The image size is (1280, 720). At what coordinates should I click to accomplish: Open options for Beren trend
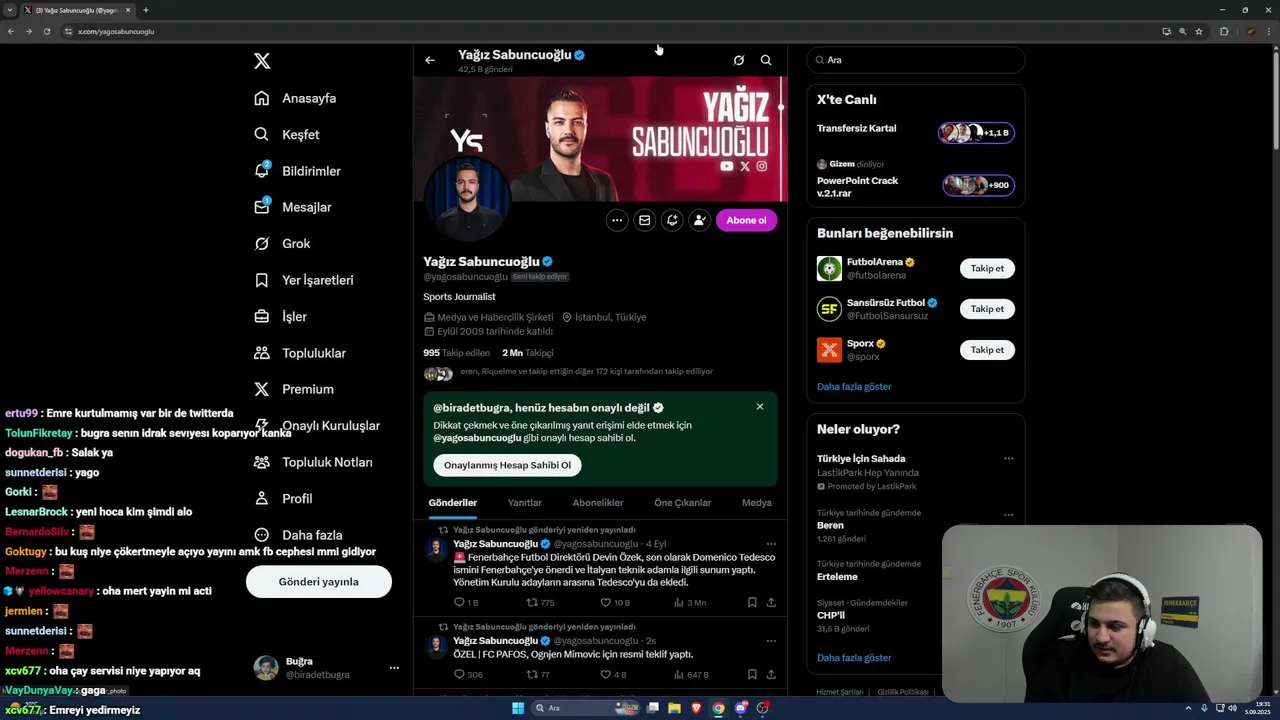tap(1008, 514)
